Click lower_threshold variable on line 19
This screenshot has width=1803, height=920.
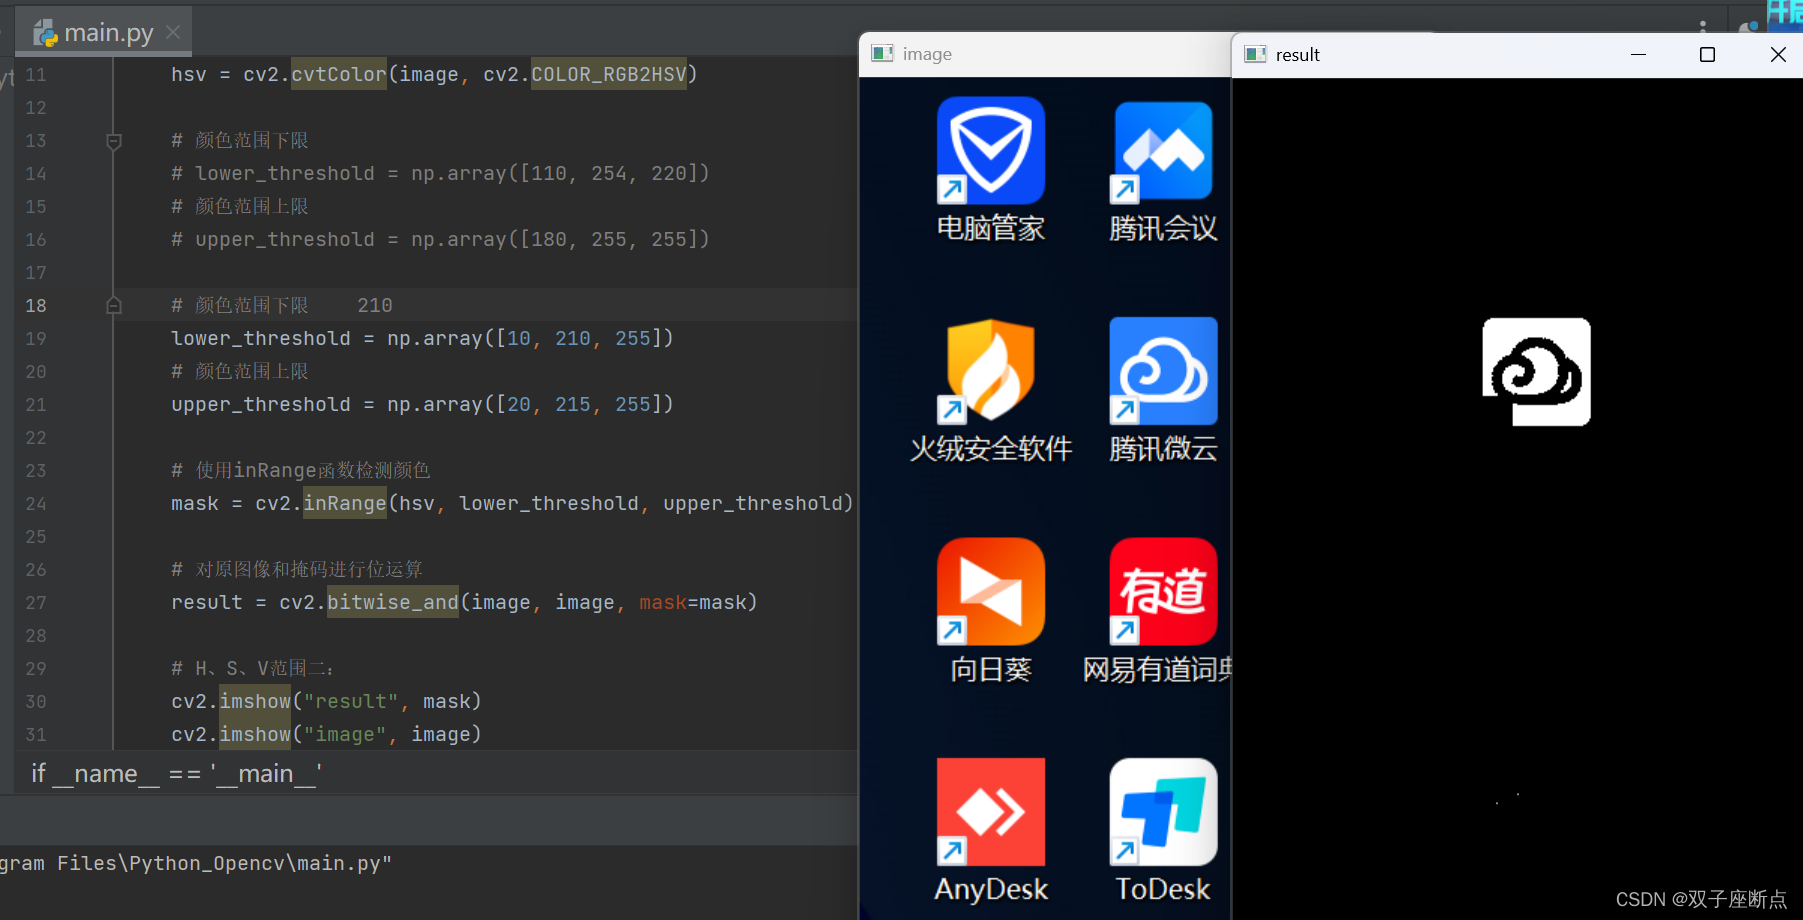point(260,338)
